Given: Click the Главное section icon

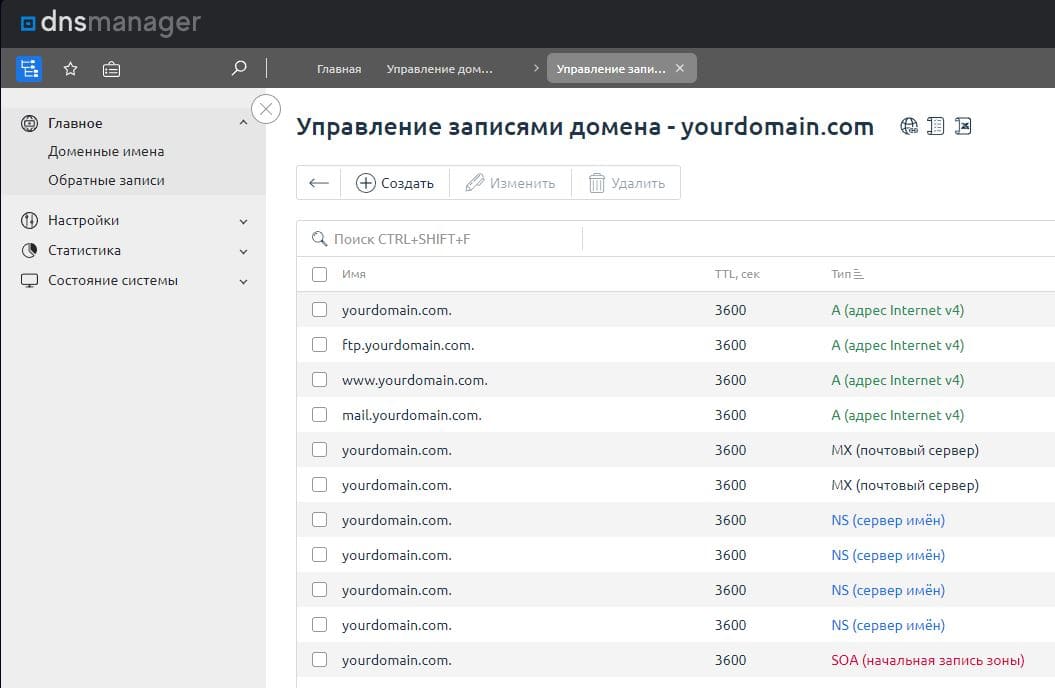Looking at the screenshot, I should pos(29,123).
